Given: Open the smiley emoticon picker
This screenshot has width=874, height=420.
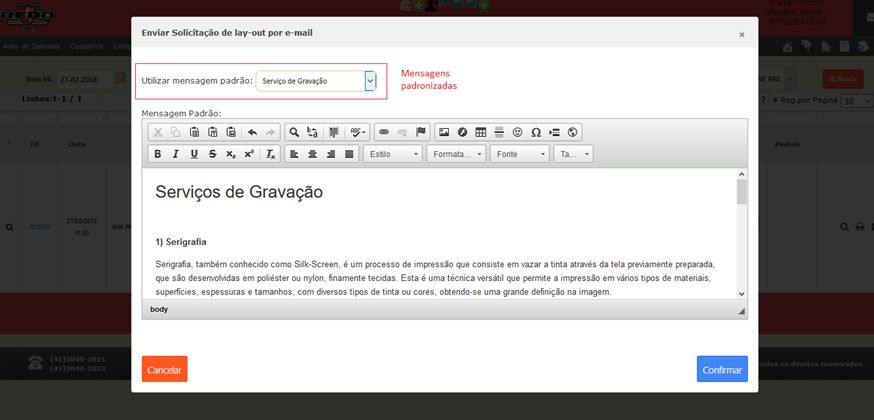Looking at the screenshot, I should tap(517, 132).
